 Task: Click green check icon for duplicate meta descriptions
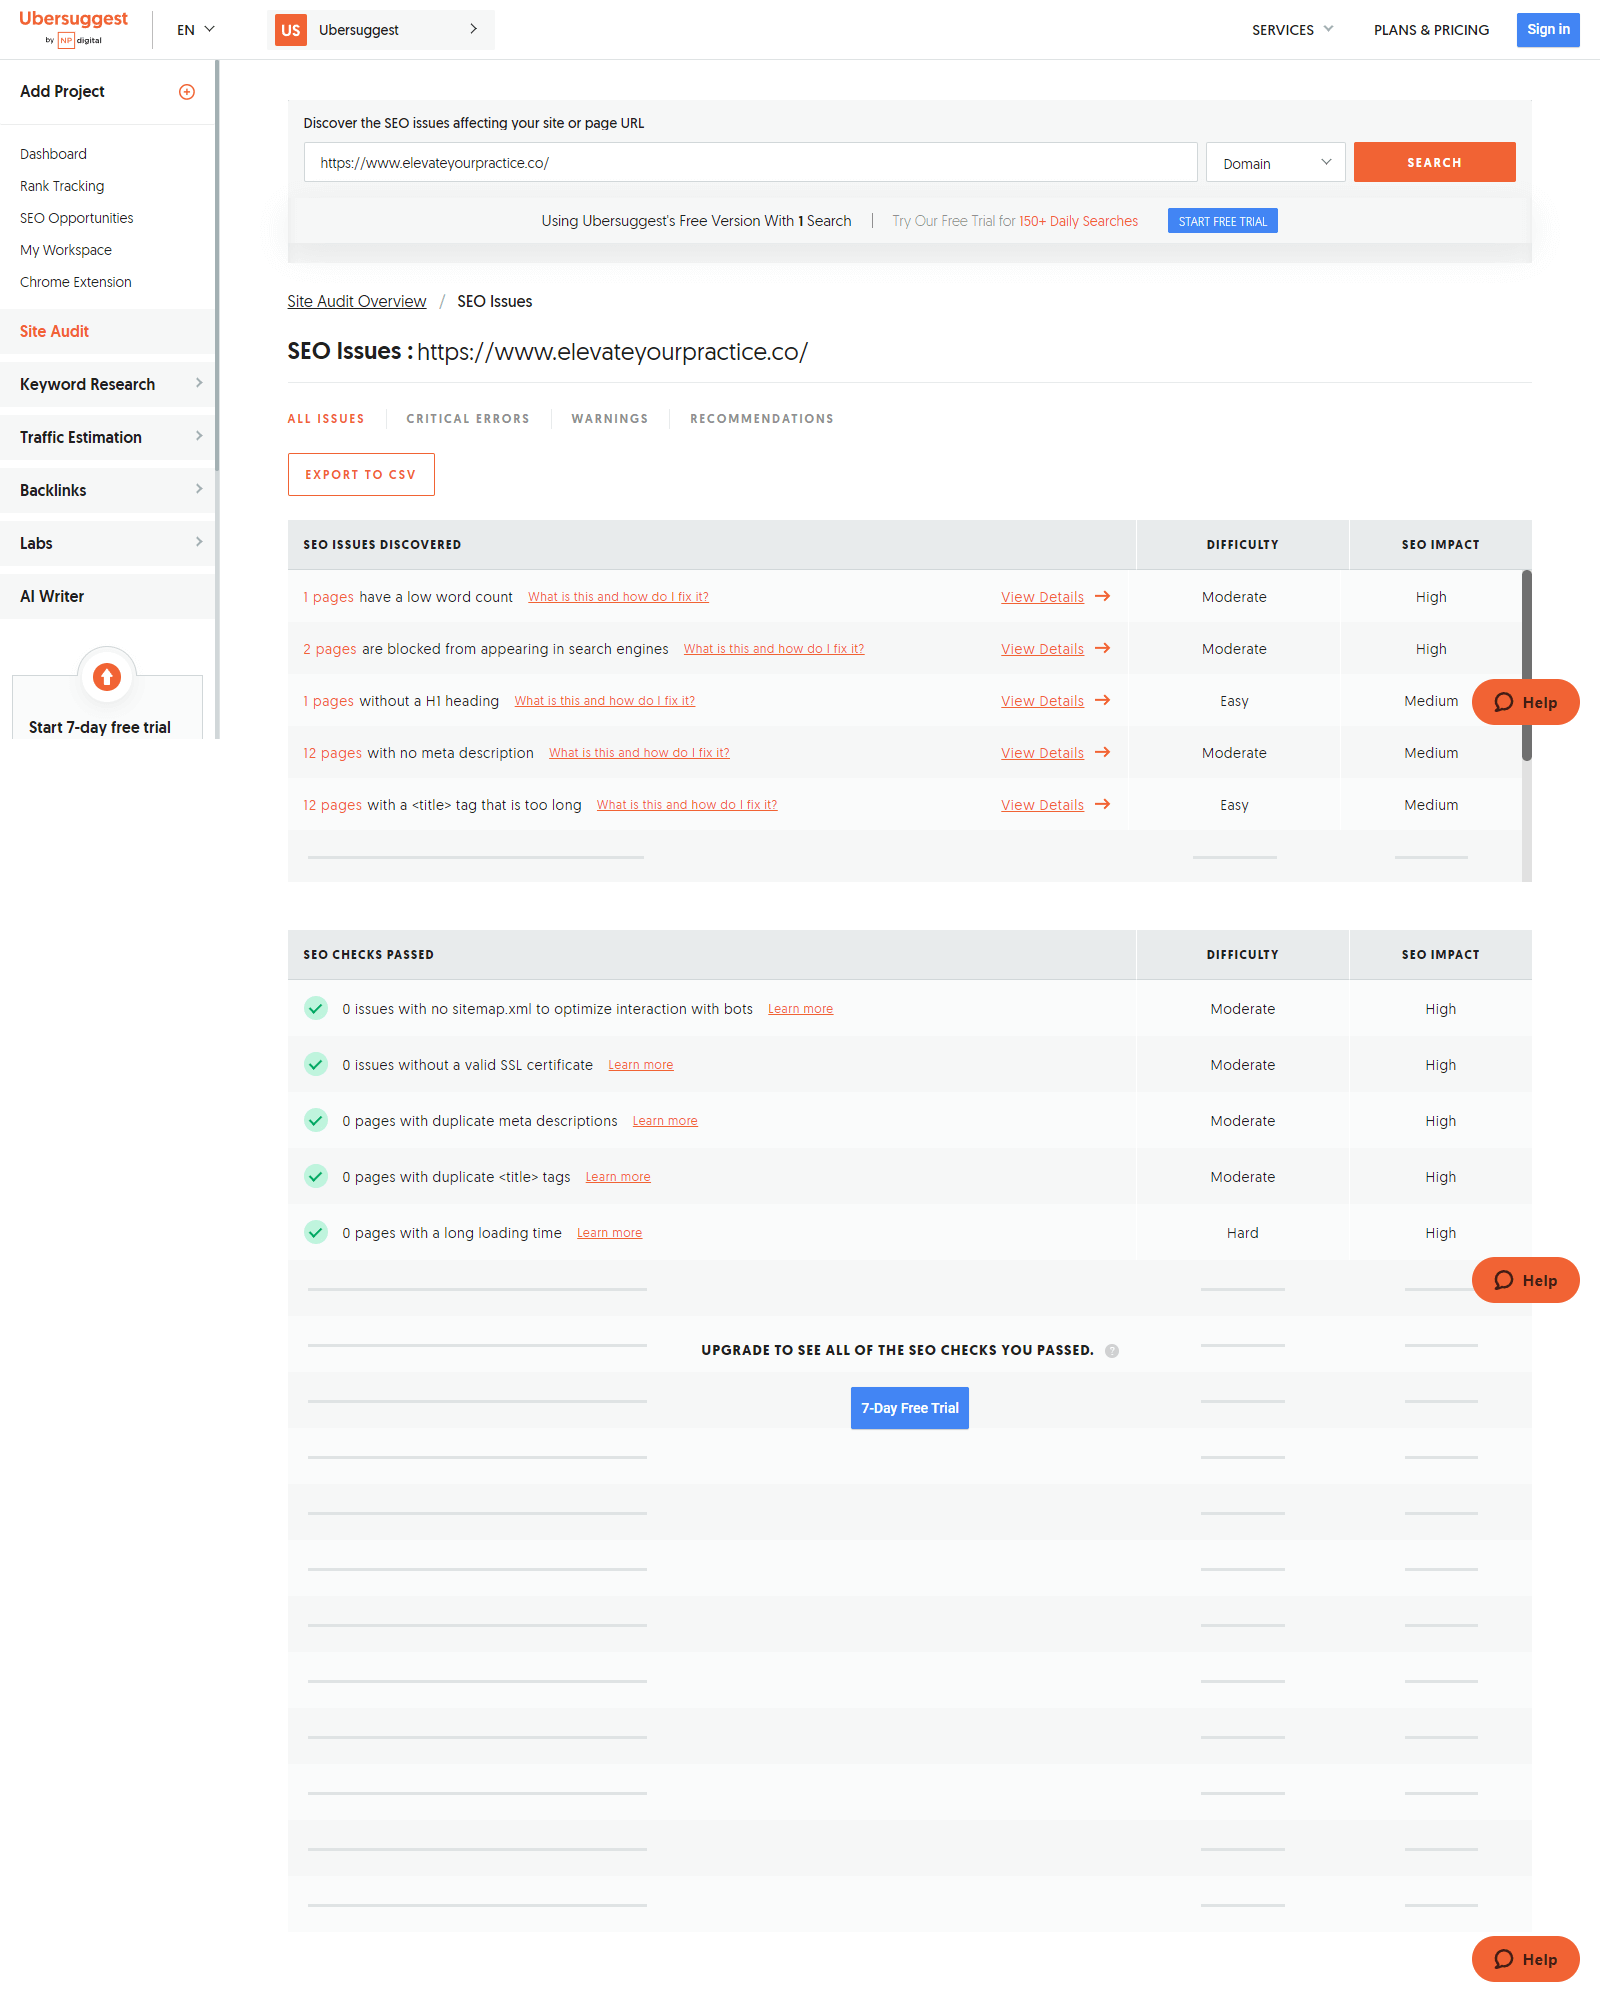[316, 1120]
